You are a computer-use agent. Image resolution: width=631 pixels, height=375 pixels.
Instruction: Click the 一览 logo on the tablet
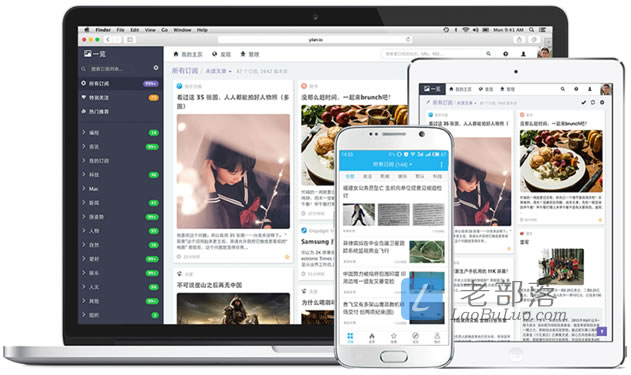[432, 89]
